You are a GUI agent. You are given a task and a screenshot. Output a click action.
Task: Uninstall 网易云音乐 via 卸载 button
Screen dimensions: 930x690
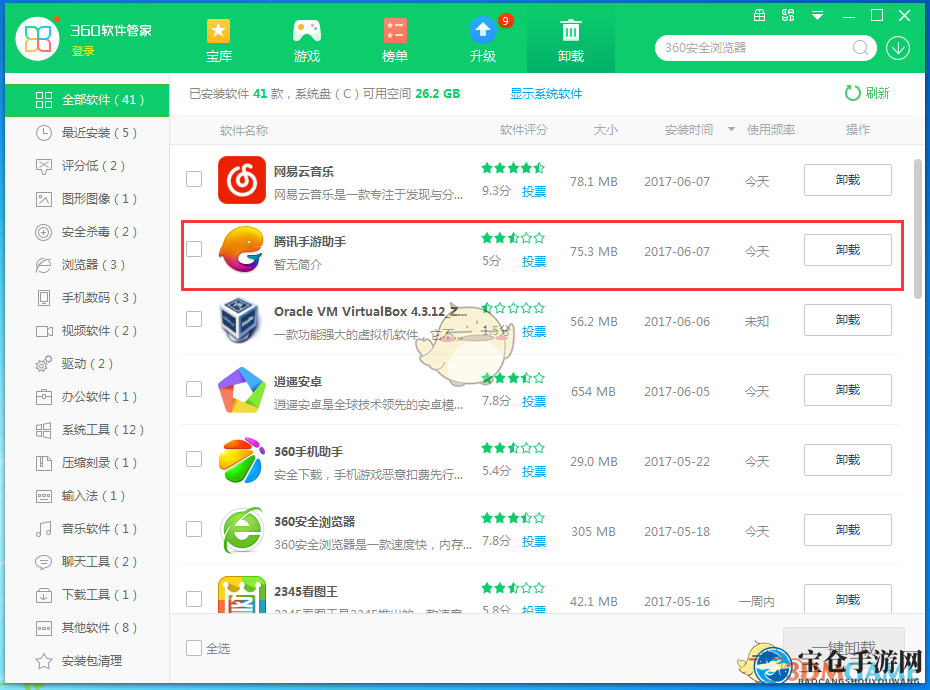[848, 180]
